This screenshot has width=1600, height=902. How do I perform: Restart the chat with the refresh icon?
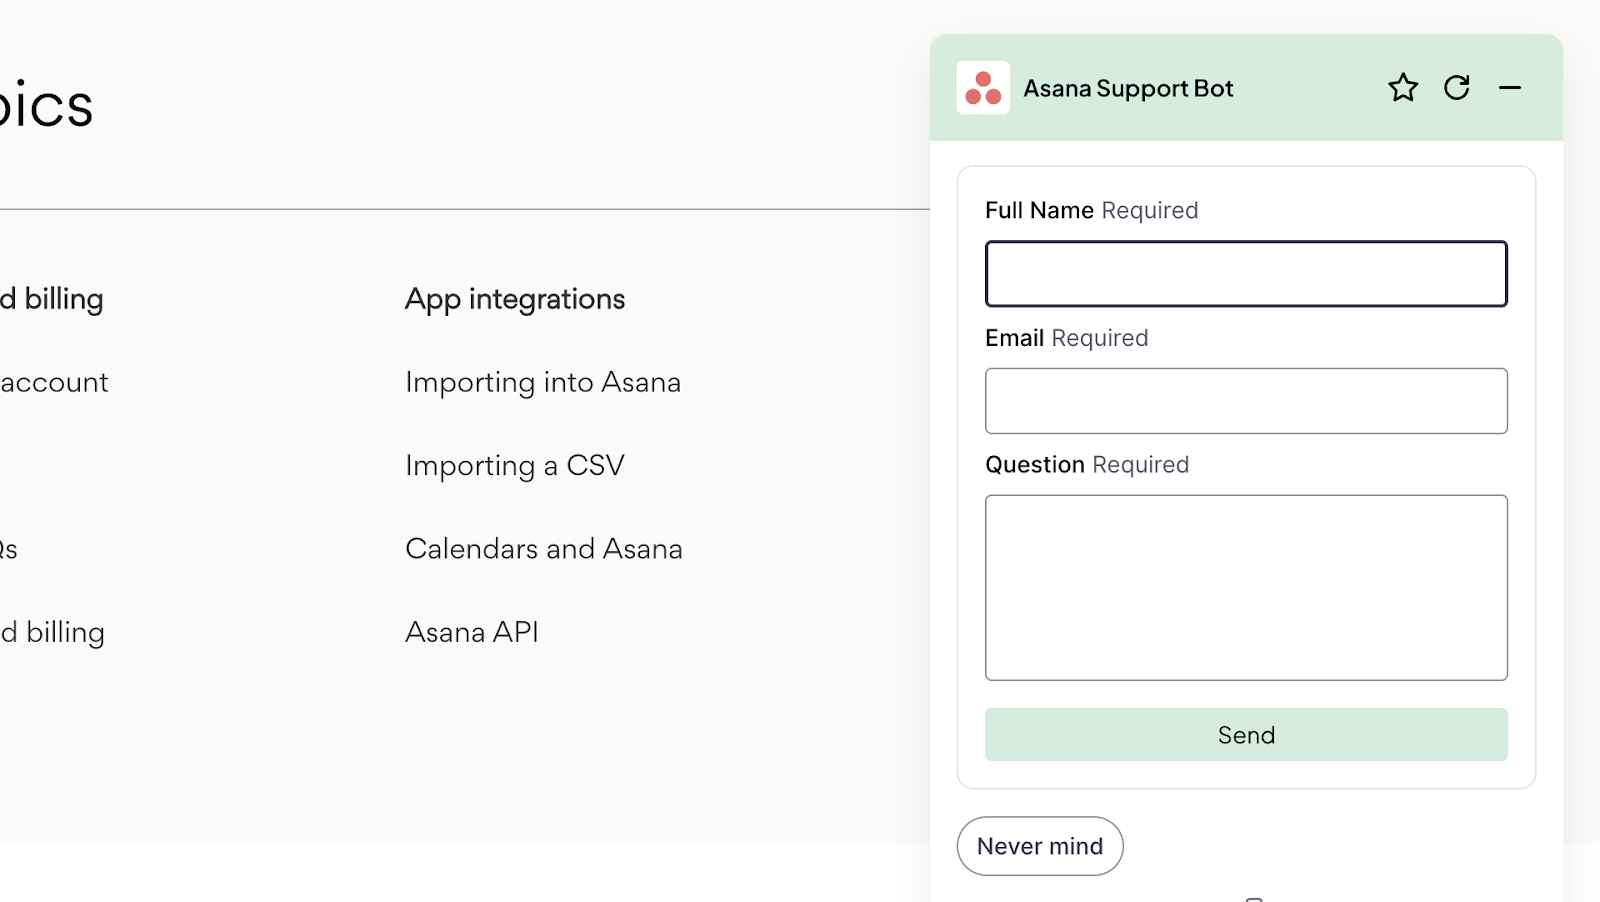(1457, 88)
